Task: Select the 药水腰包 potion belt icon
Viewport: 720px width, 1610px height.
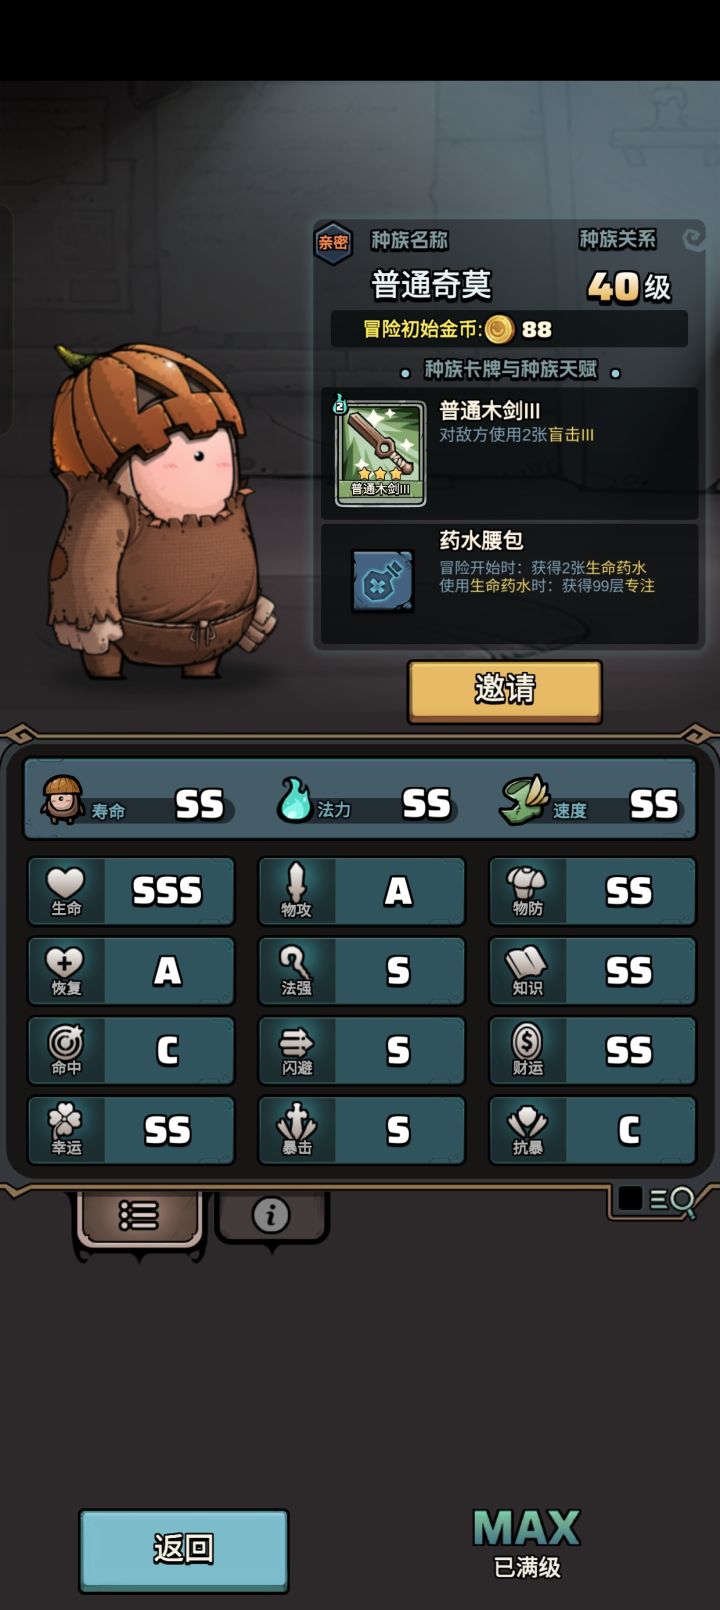Action: click(382, 580)
